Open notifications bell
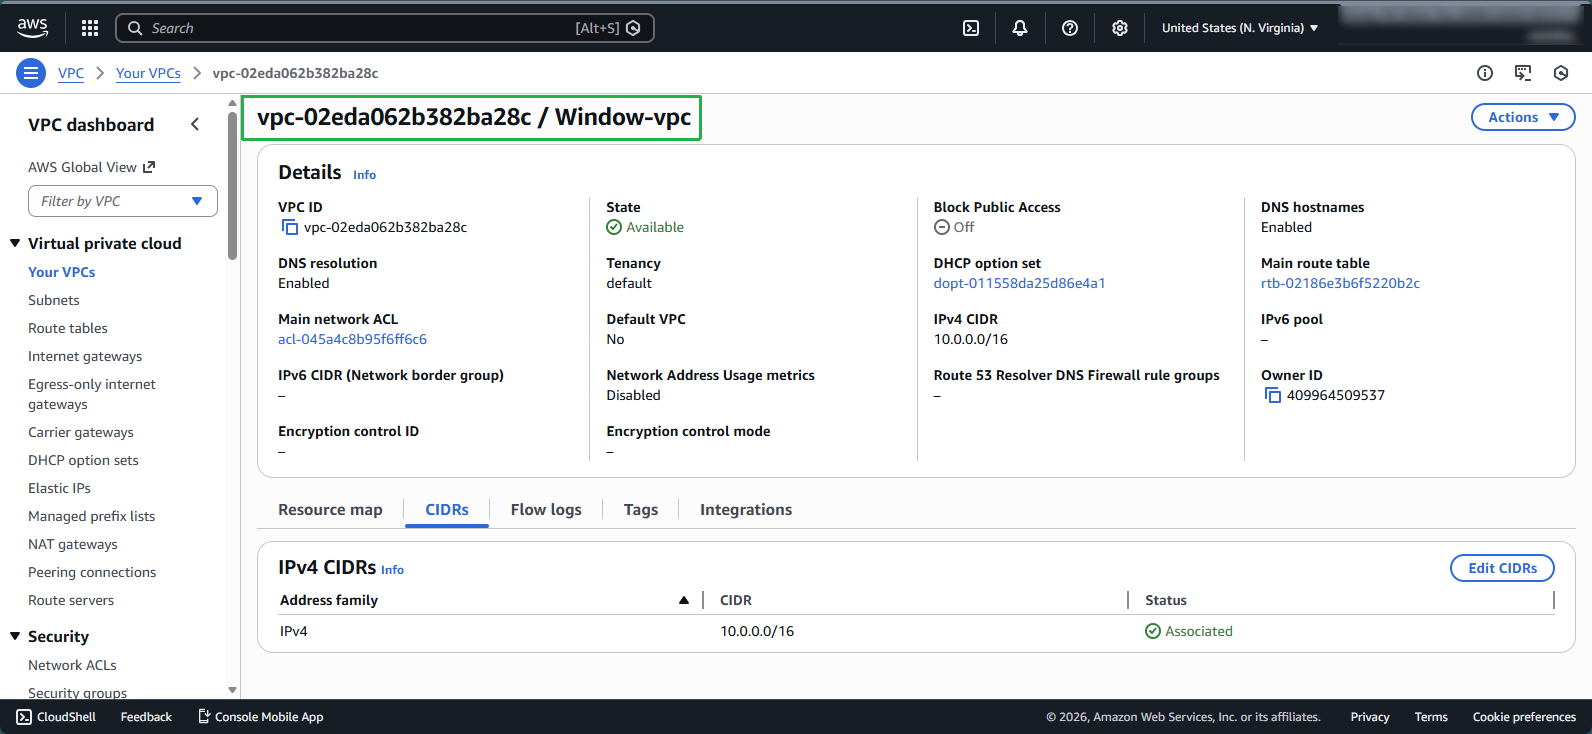This screenshot has width=1592, height=734. [1020, 28]
